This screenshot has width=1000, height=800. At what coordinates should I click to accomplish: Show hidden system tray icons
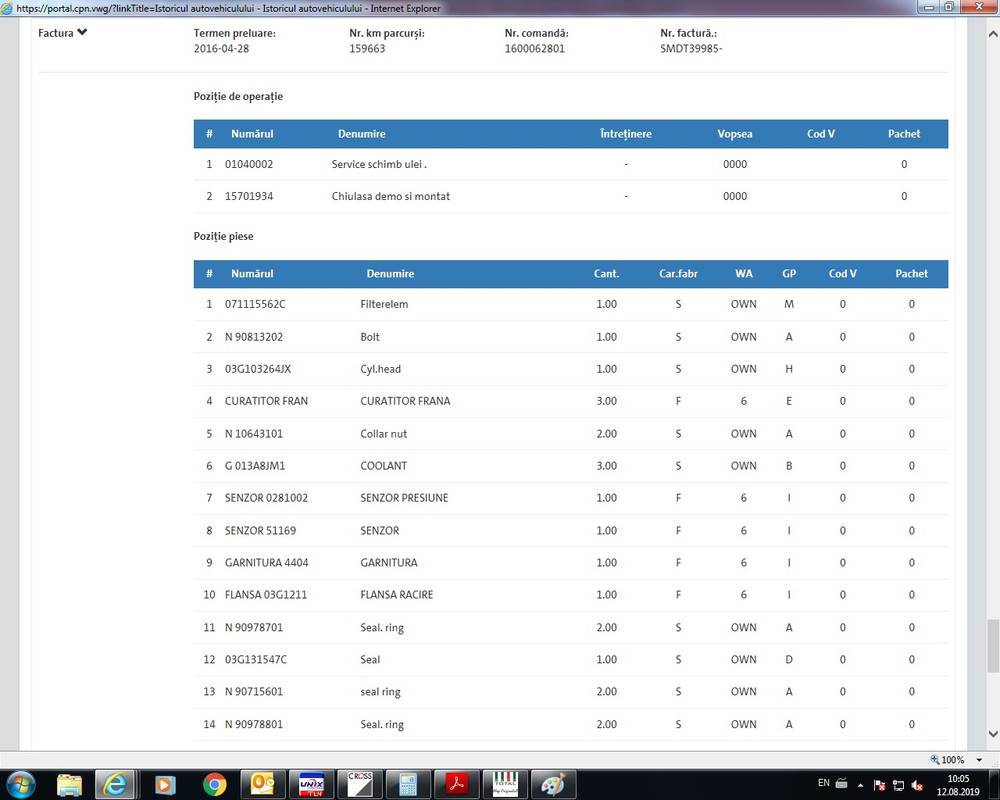click(x=860, y=785)
